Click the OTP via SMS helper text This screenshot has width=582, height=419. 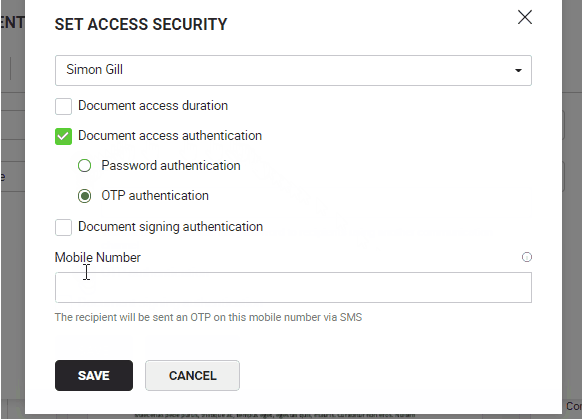point(208,317)
